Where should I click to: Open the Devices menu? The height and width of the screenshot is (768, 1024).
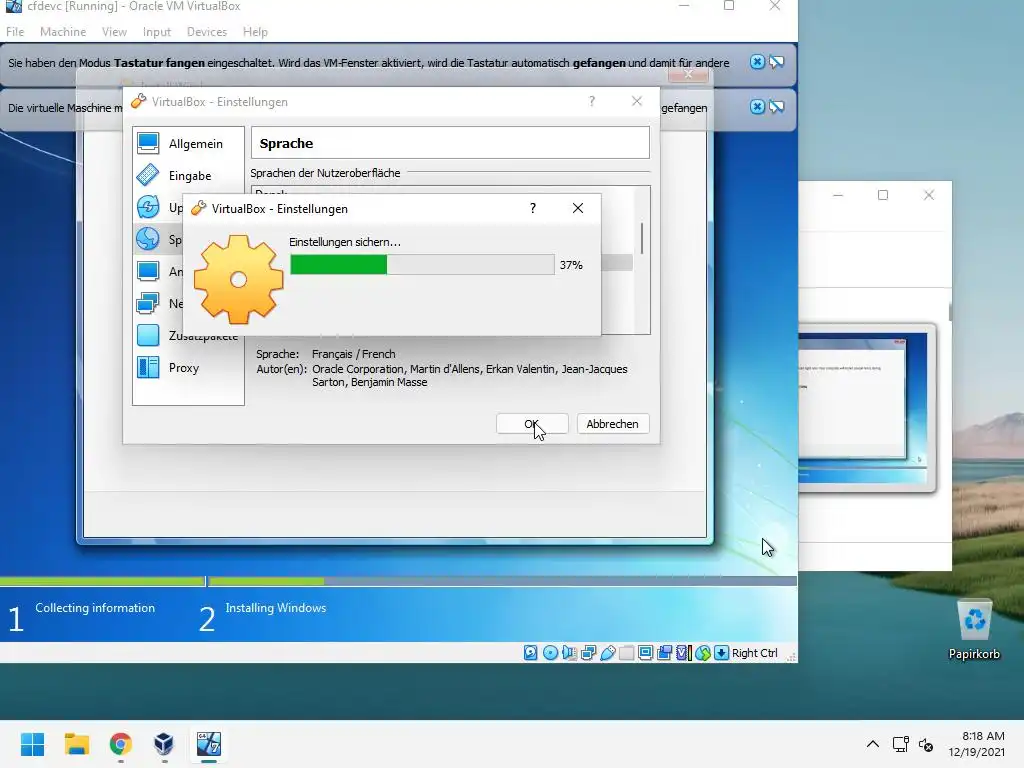tap(207, 31)
